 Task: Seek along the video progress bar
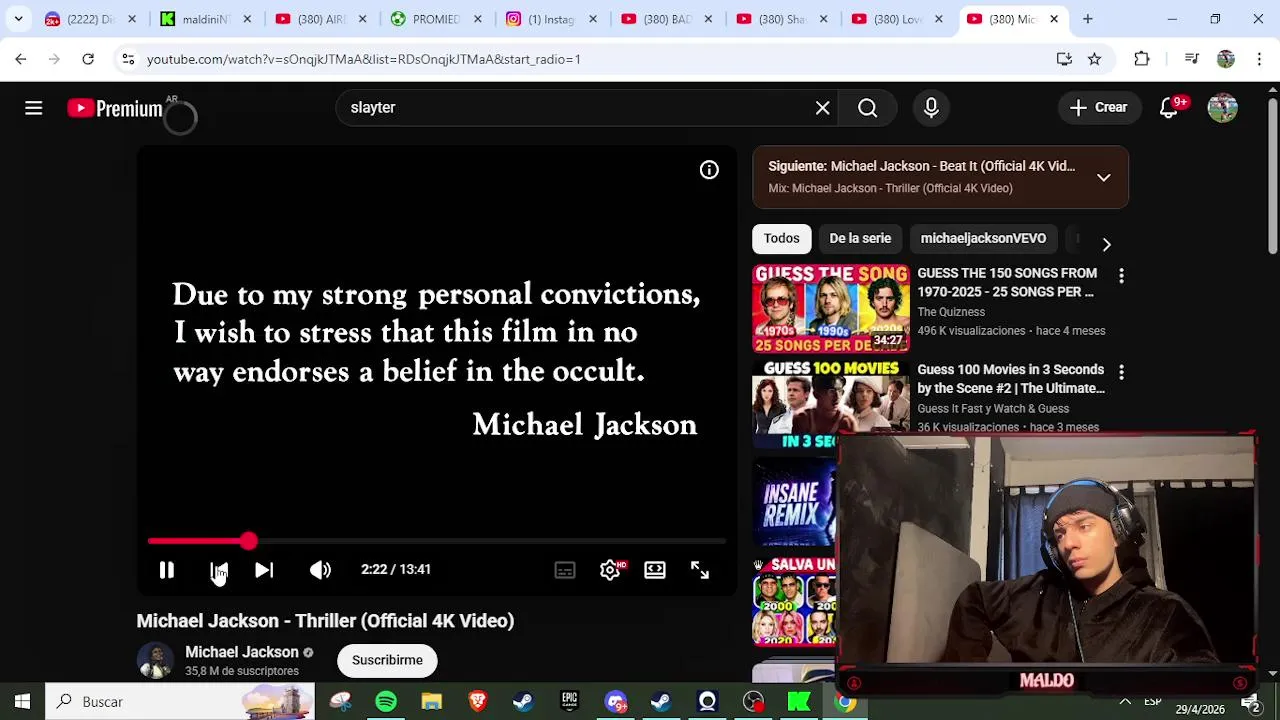436,541
